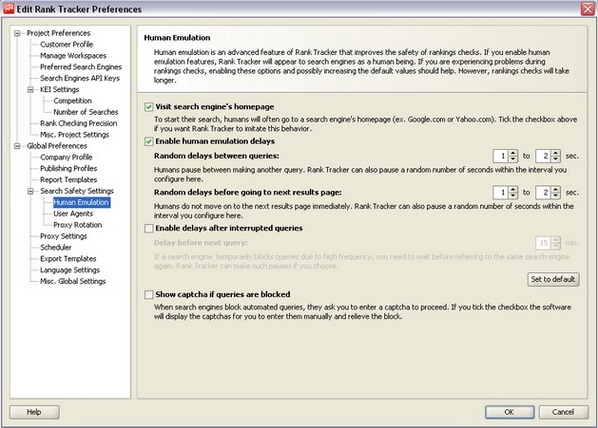The image size is (598, 428).
Task: Increase first value of delays between queries
Action: click(x=513, y=153)
